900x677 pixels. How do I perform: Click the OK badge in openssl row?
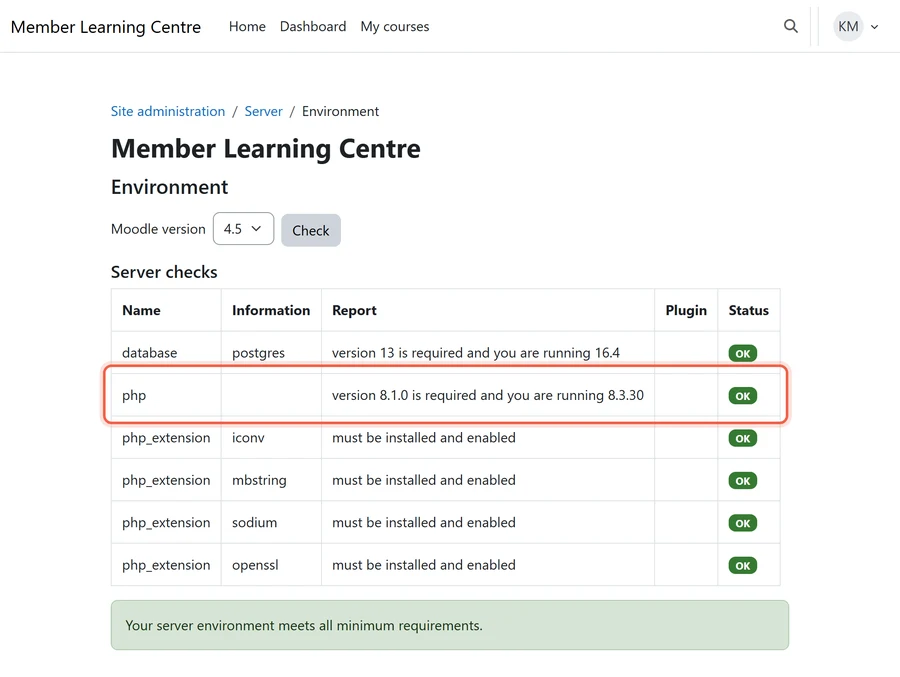click(743, 566)
